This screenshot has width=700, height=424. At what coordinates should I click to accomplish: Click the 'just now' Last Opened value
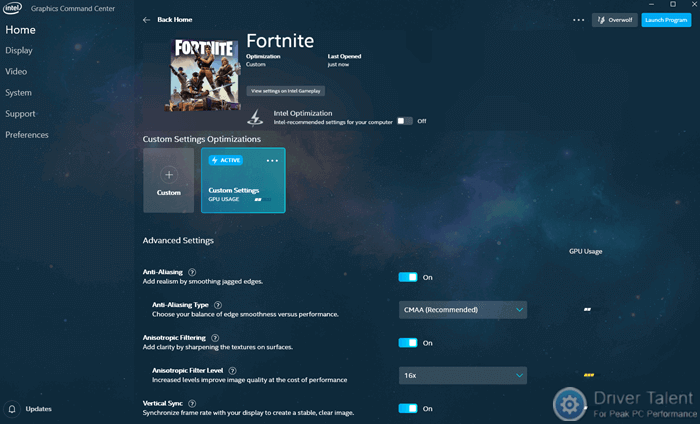338,65
